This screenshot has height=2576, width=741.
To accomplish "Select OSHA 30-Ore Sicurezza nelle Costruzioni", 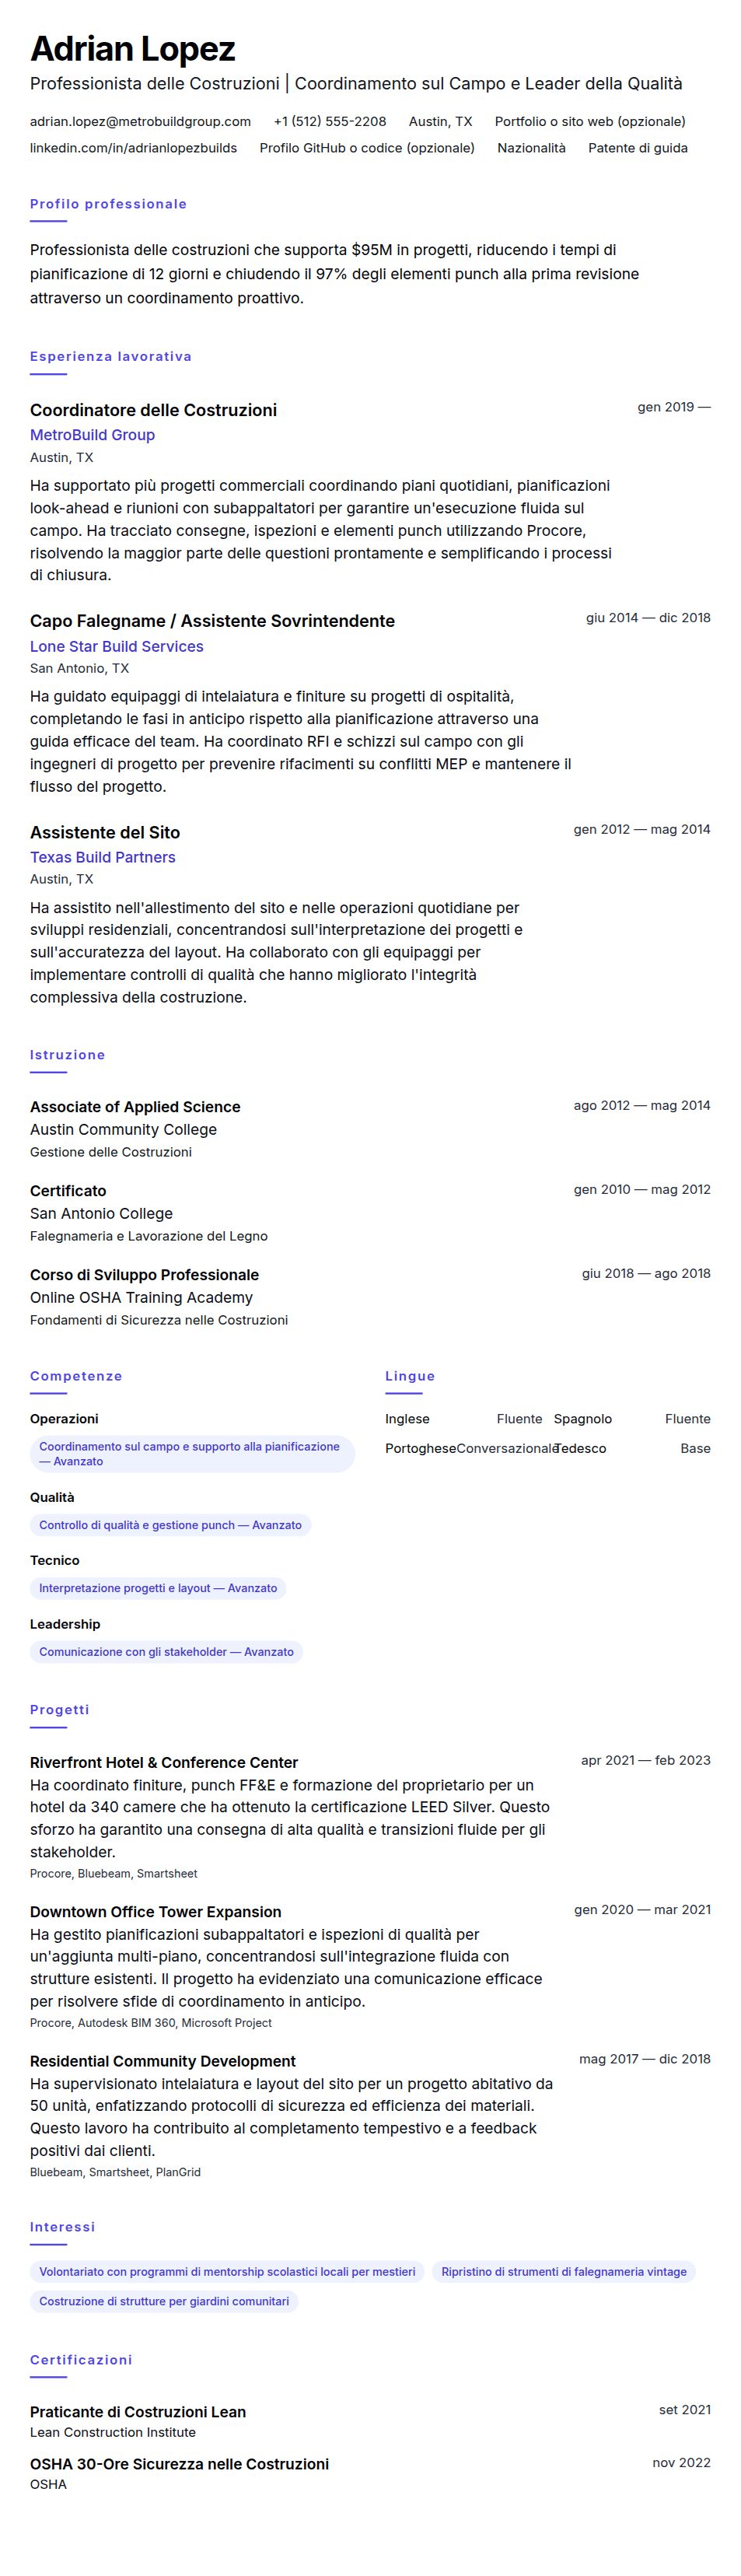I will [x=179, y=2464].
